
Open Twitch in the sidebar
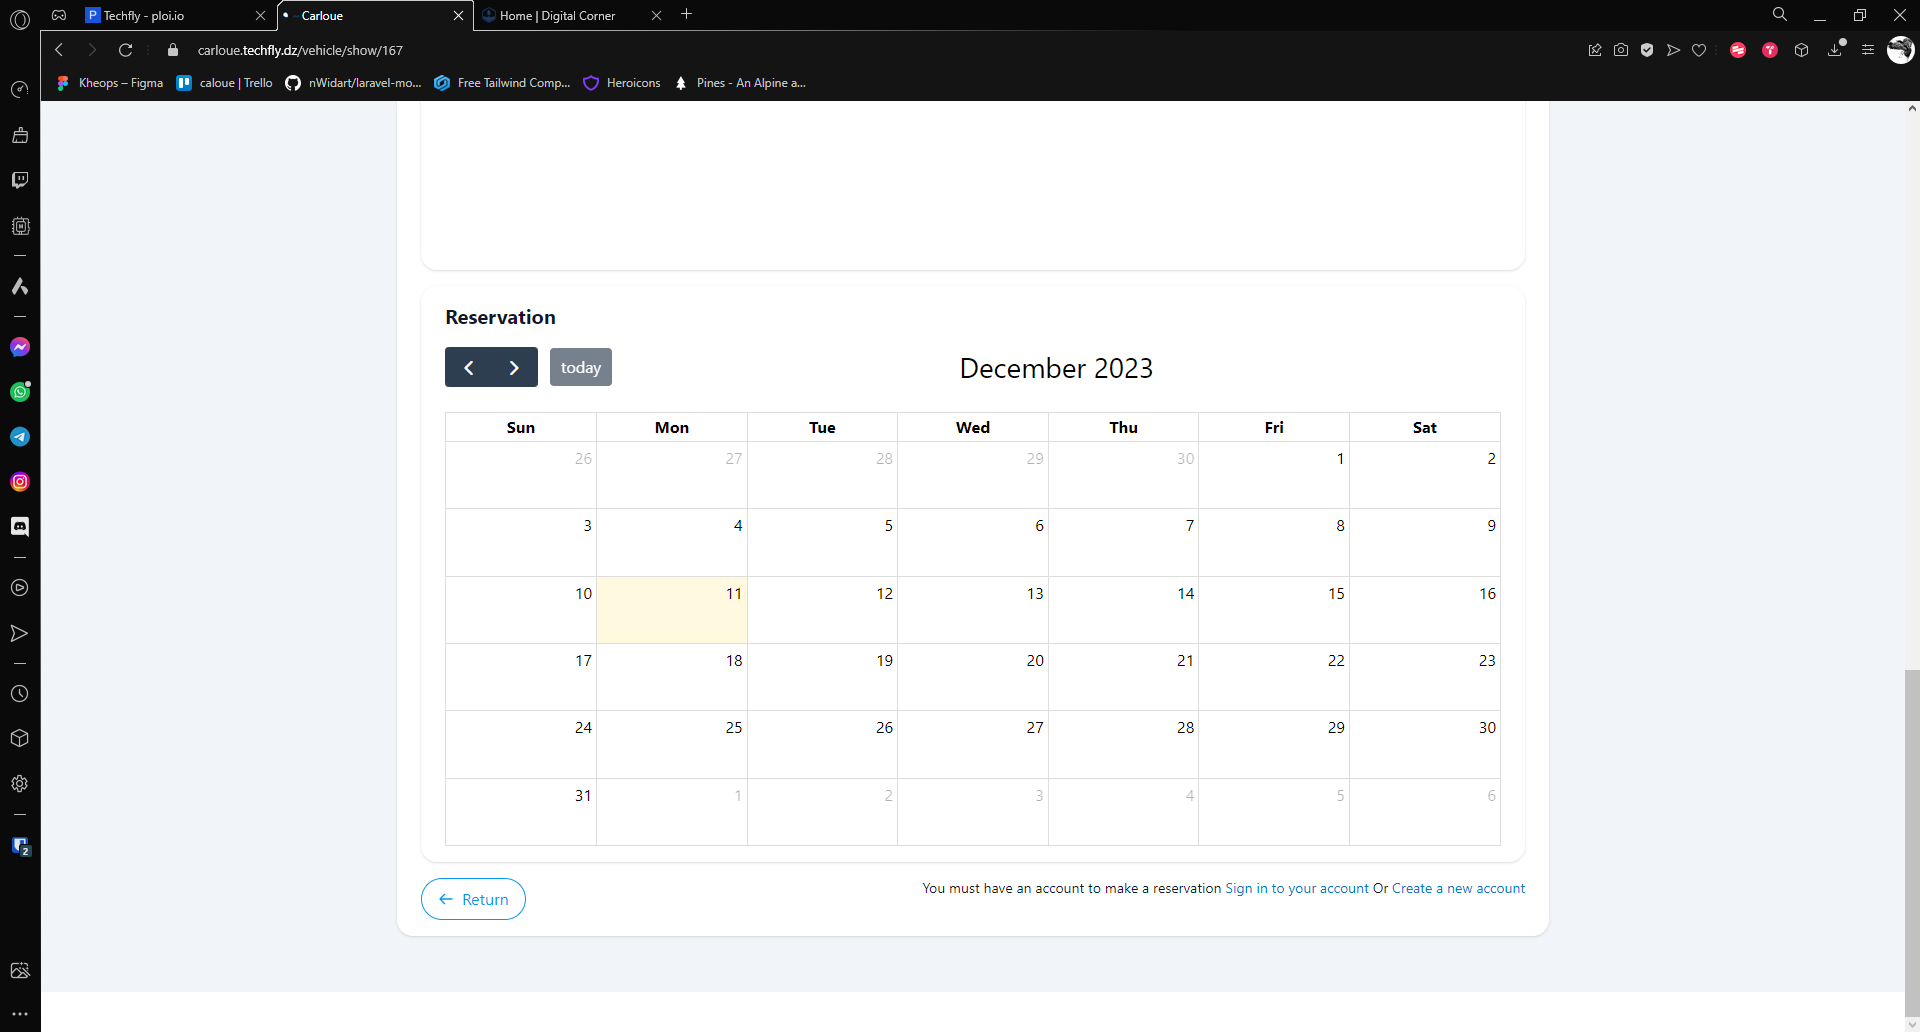(x=20, y=180)
